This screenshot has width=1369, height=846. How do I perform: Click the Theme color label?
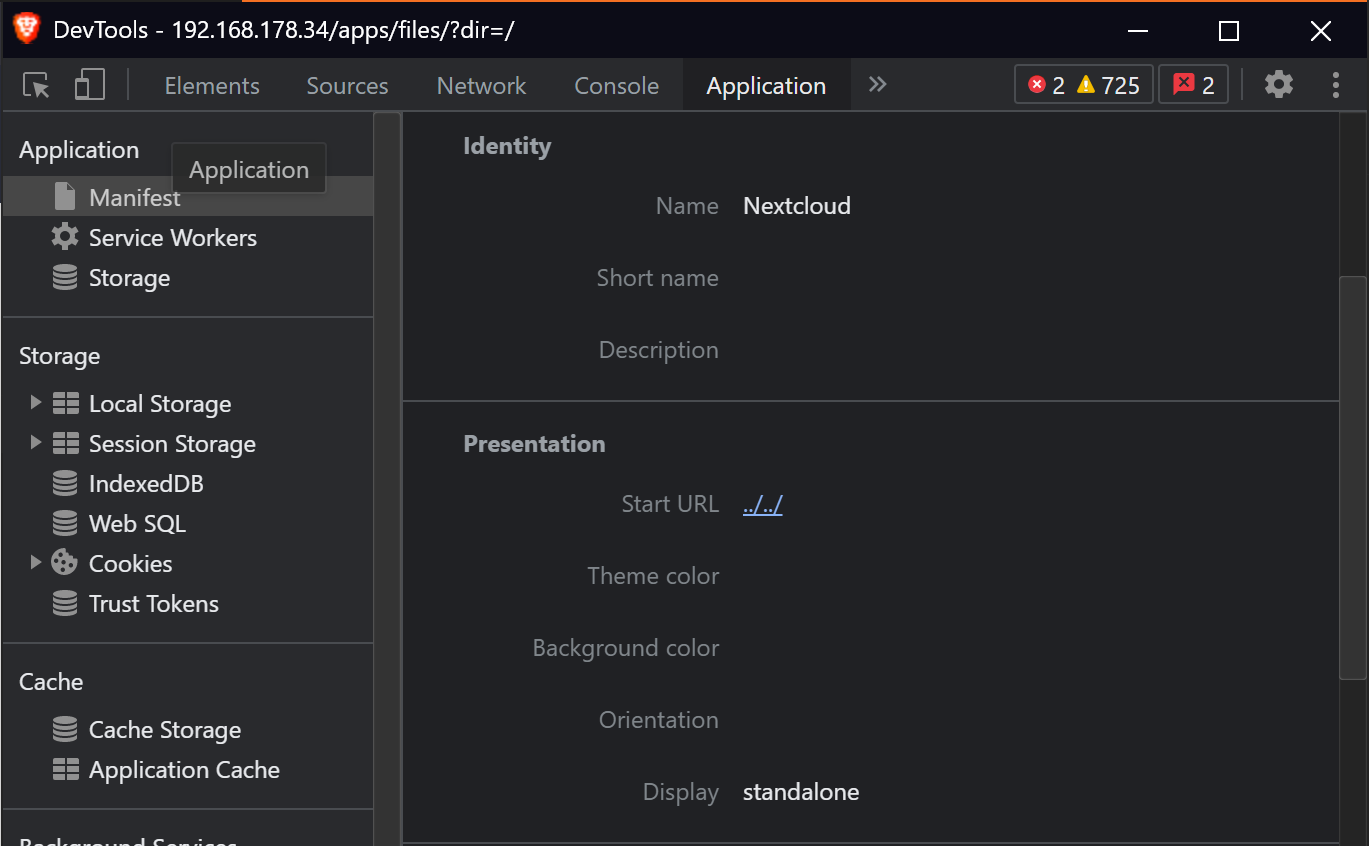coord(653,576)
